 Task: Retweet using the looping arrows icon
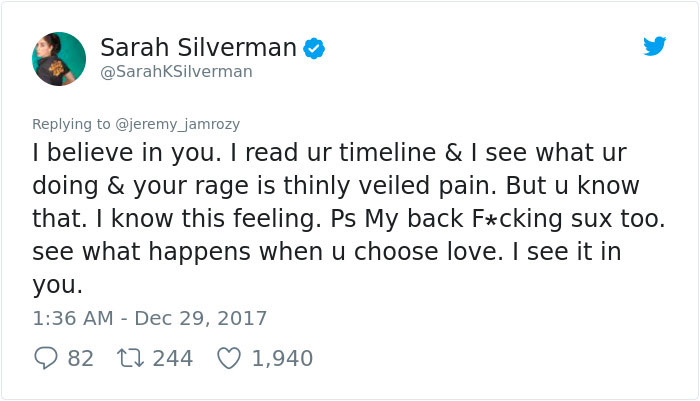point(130,358)
